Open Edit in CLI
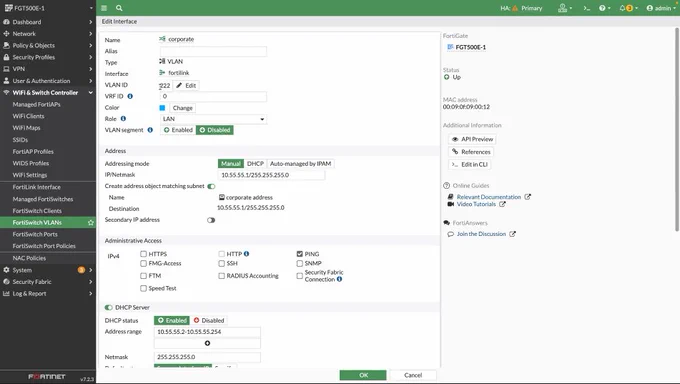Viewport: 680px width, 384px height. tap(470, 164)
